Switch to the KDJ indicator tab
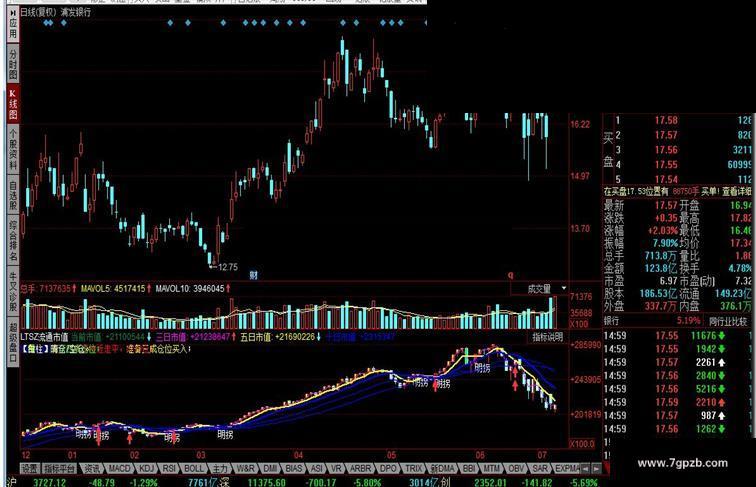The width and height of the screenshot is (756, 487). (146, 468)
